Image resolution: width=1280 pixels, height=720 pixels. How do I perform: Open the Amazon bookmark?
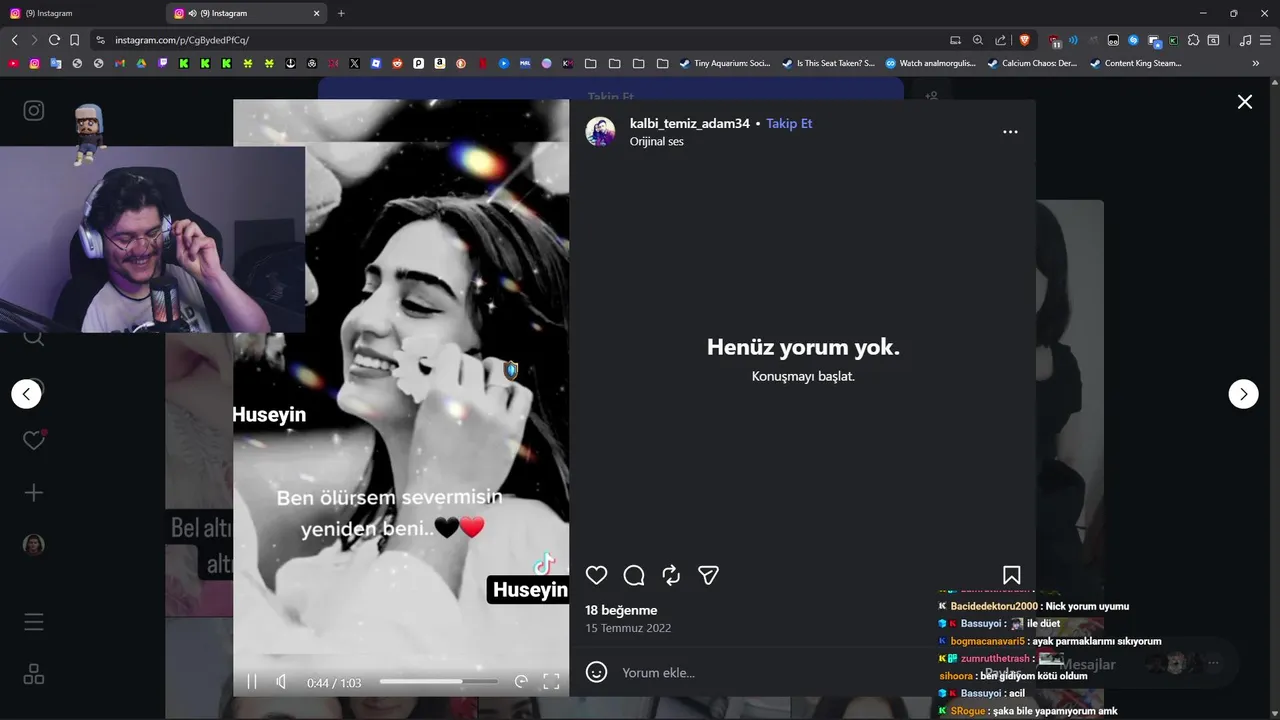(x=440, y=63)
